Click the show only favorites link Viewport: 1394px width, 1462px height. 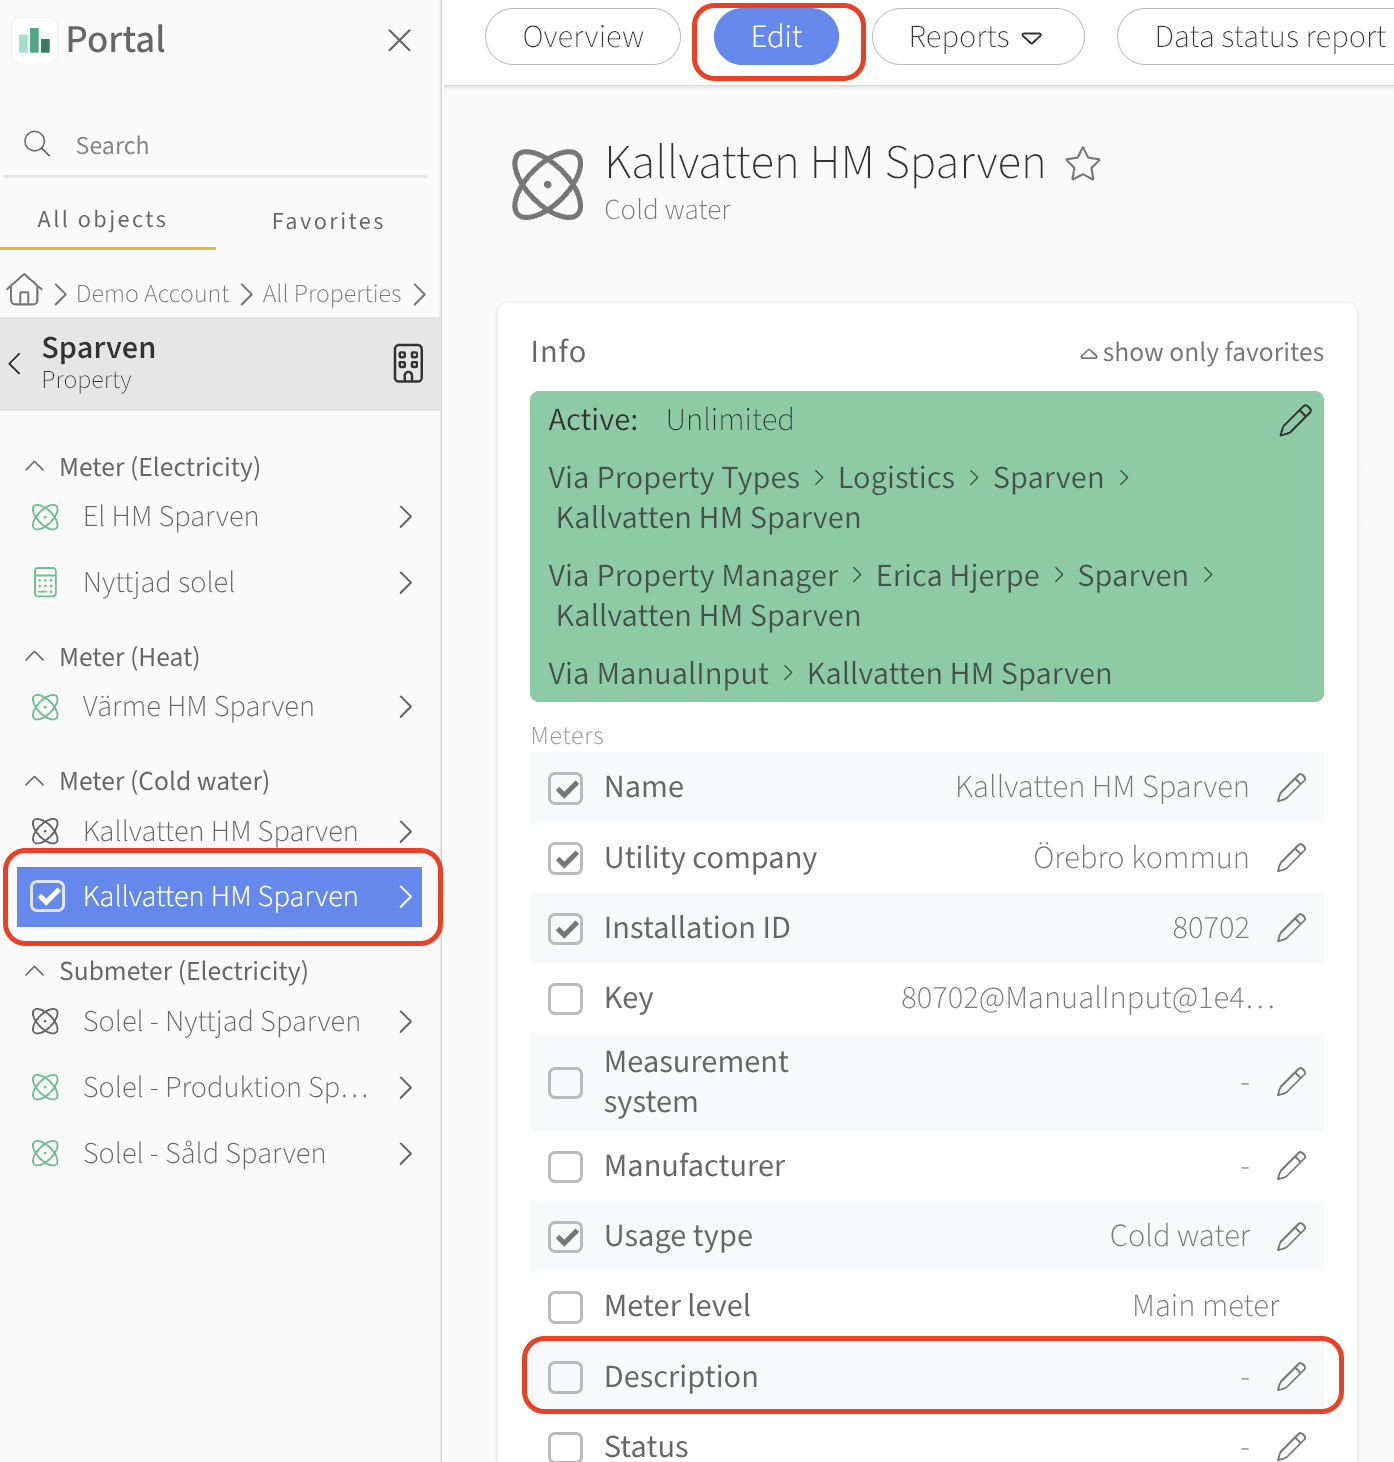tap(1202, 352)
